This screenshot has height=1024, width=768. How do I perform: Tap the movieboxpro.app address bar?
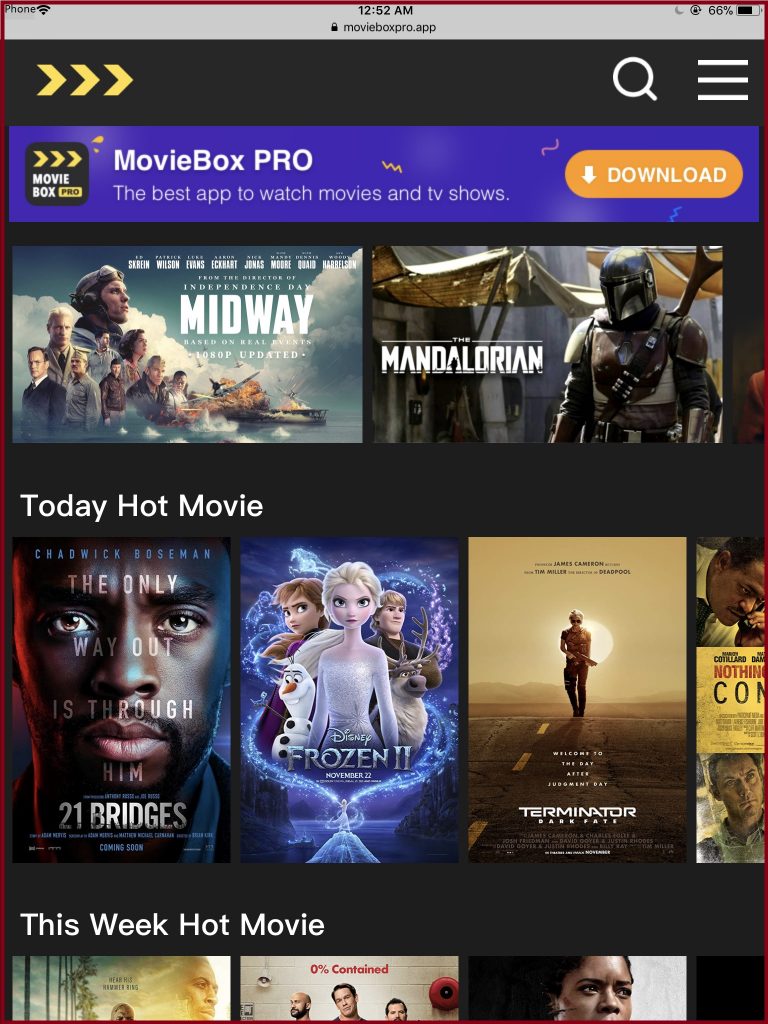[384, 27]
